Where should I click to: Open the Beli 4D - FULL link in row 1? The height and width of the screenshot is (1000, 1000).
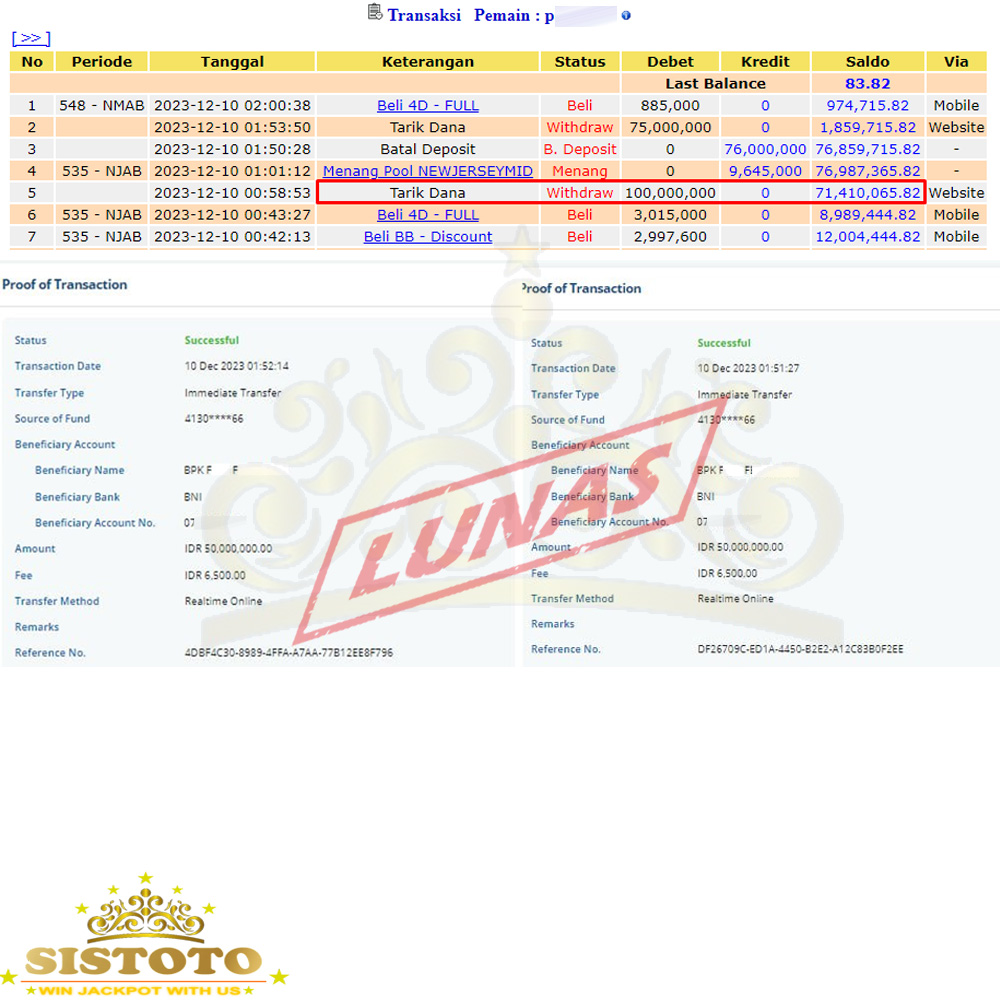427,105
